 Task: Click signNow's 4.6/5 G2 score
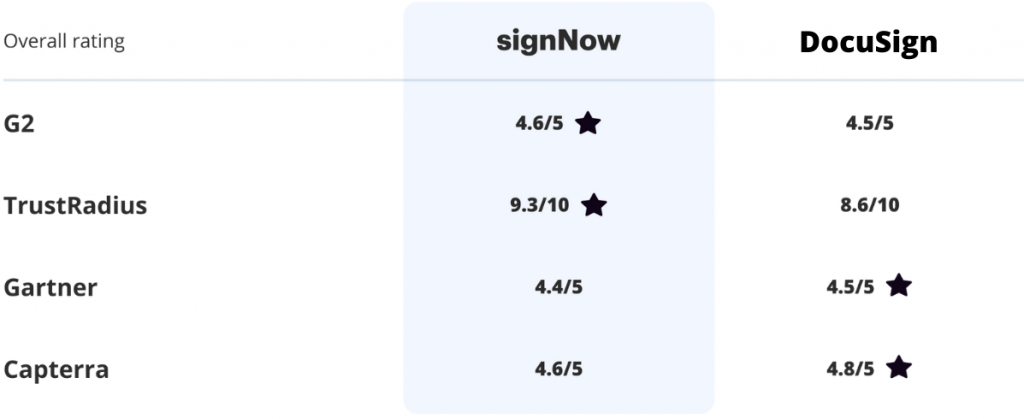click(x=539, y=124)
